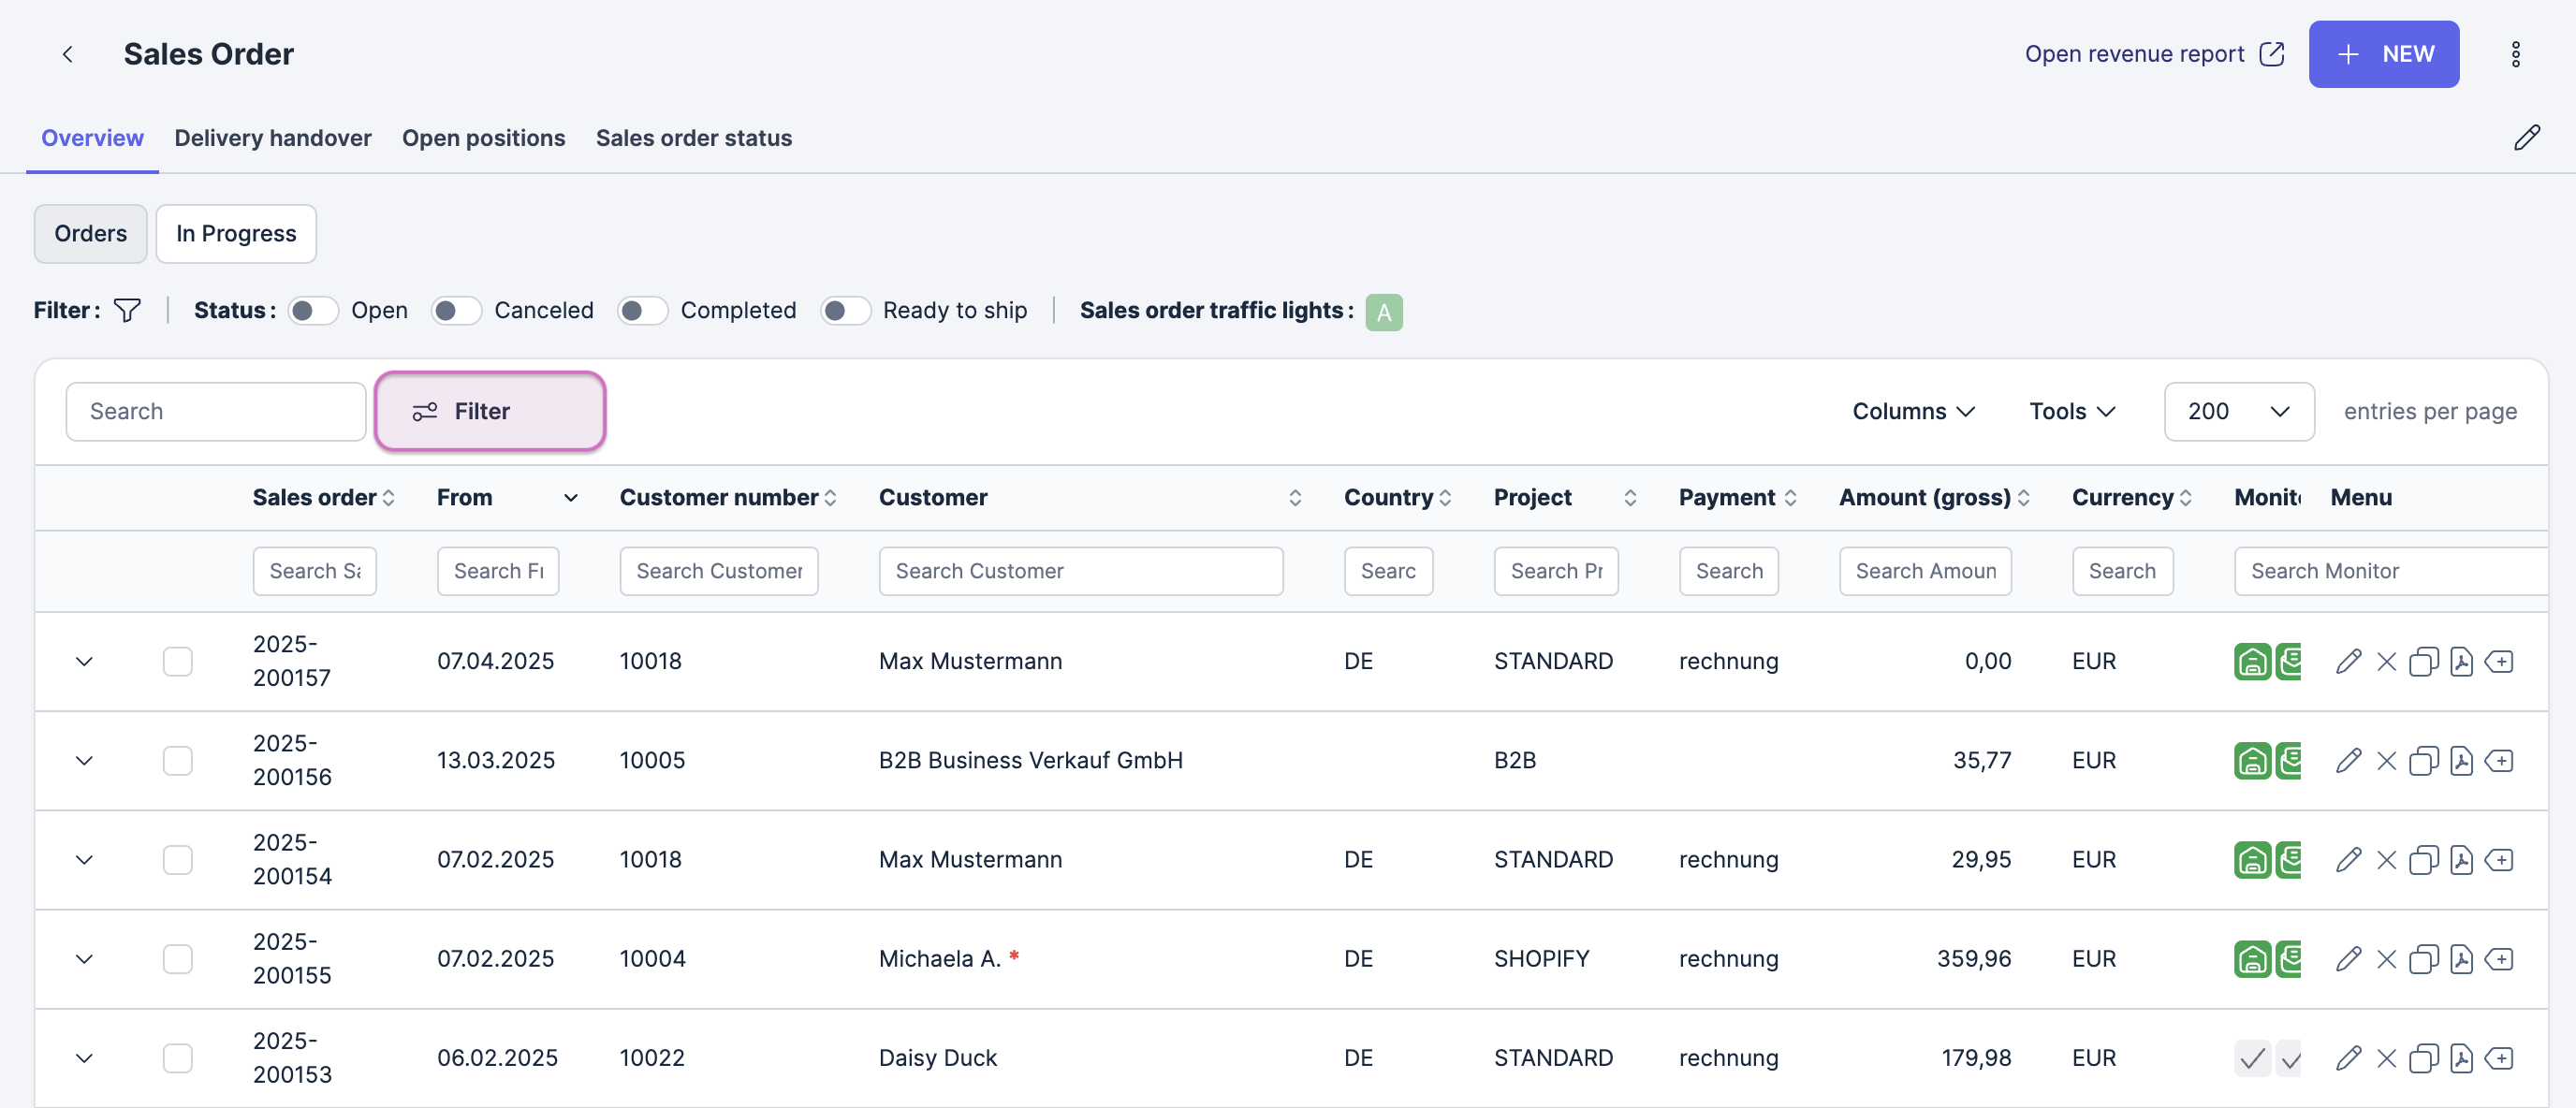Screen dimensions: 2576x1108
Task: Click the back arrow beside Sales Order
Action: tap(67, 54)
